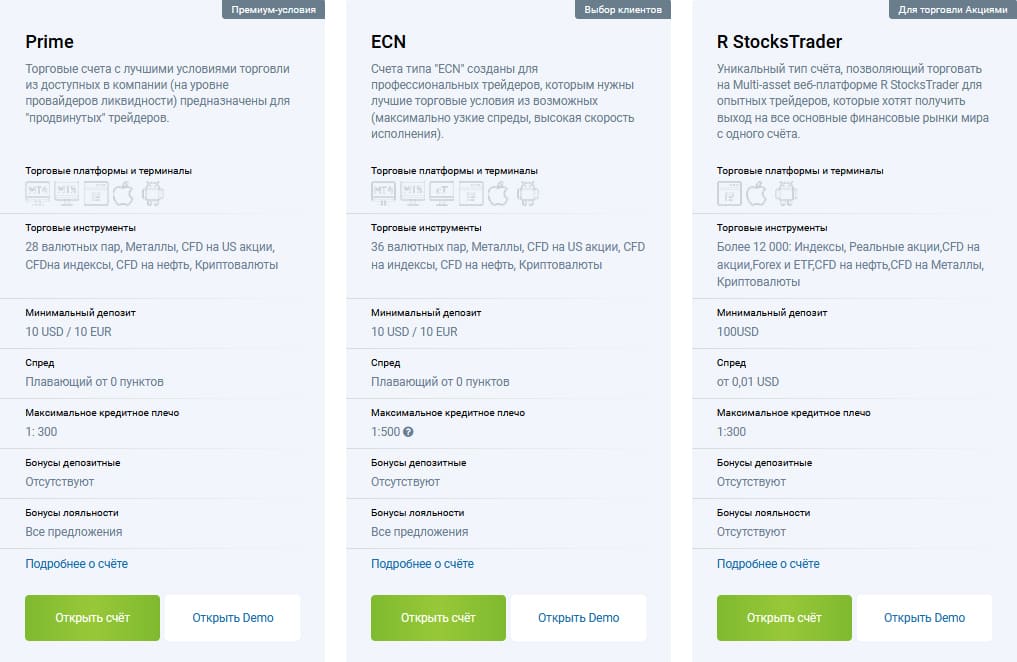The image size is (1017, 662).
Task: Click the Apple icon under R StocksTrader
Action: point(757,193)
